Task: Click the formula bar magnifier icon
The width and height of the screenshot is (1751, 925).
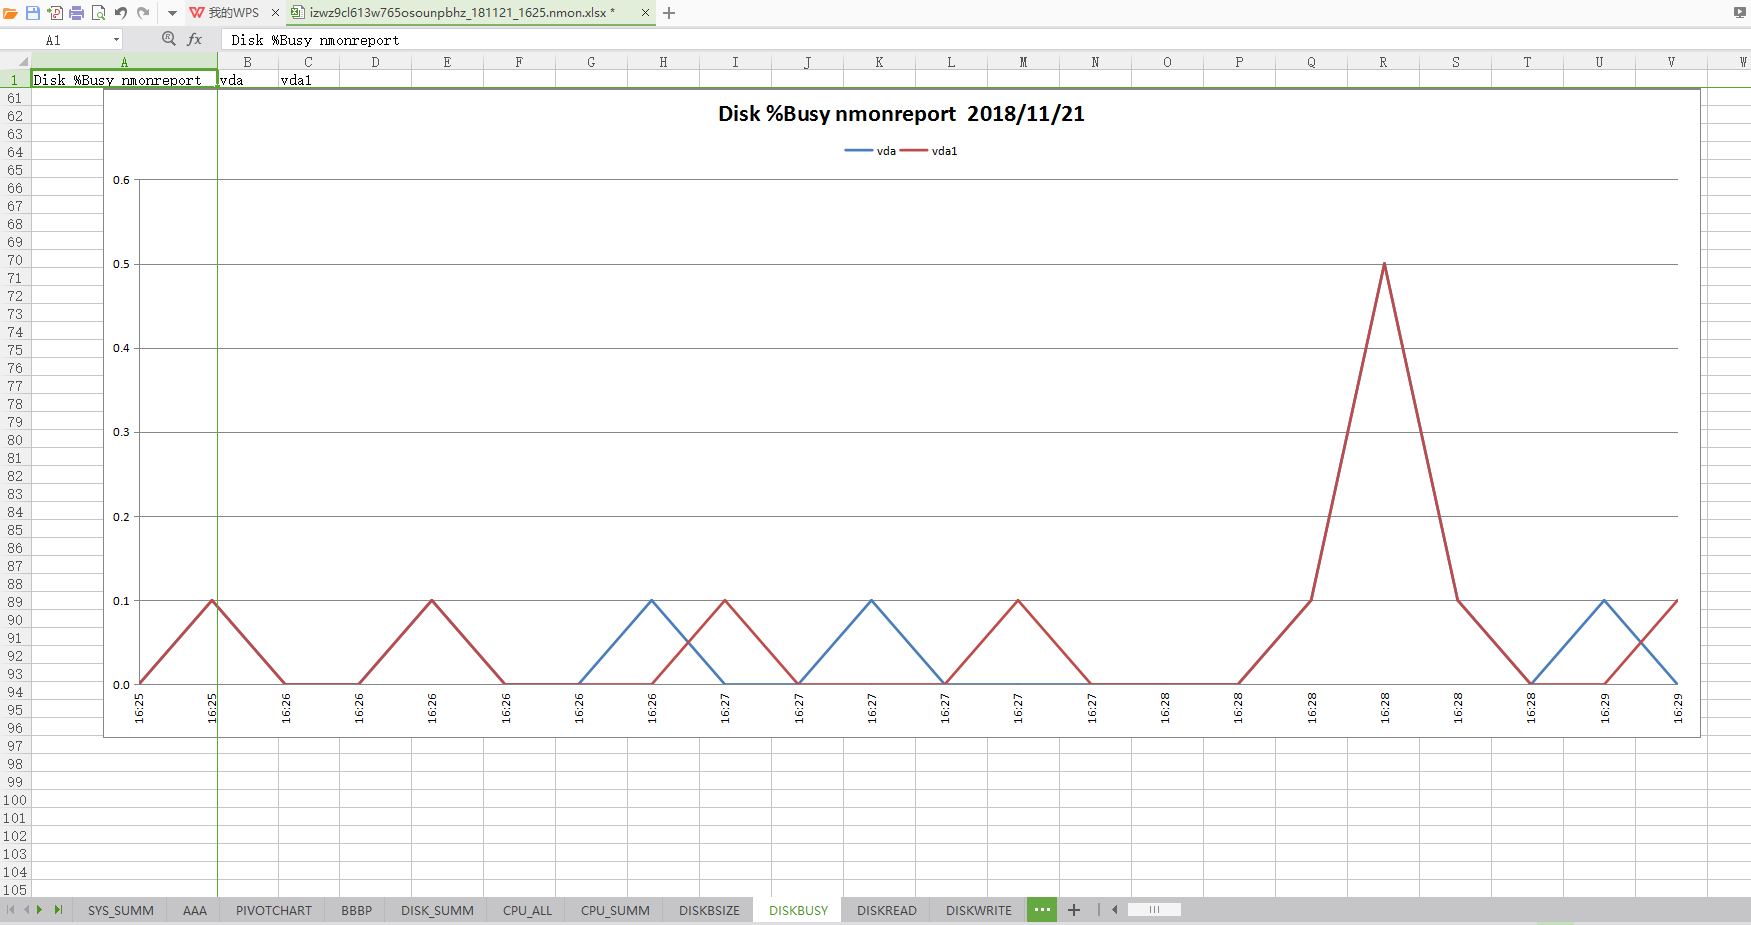Action: click(x=168, y=39)
